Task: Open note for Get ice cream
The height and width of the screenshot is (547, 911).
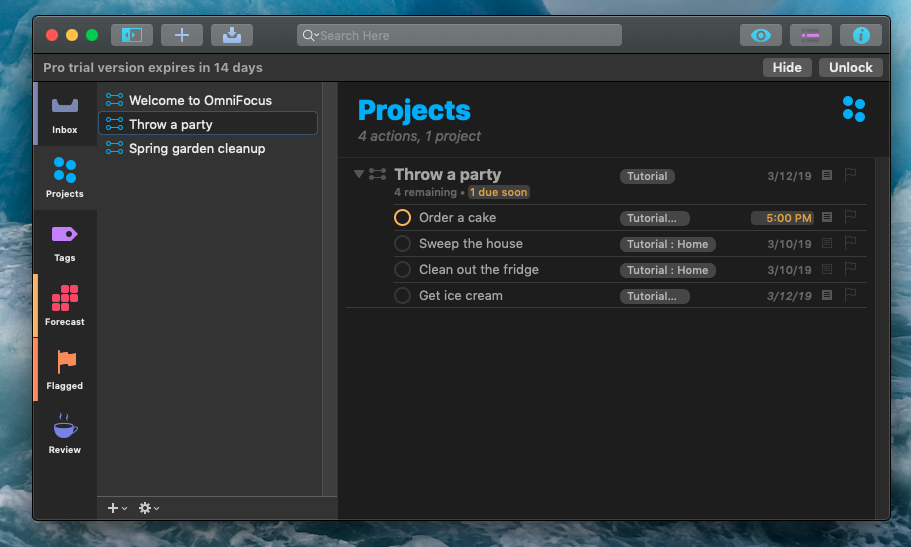Action: (827, 295)
